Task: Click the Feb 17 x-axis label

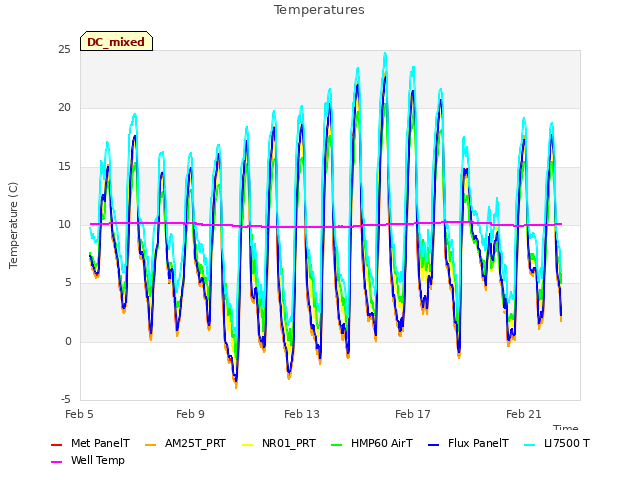Action: click(413, 414)
